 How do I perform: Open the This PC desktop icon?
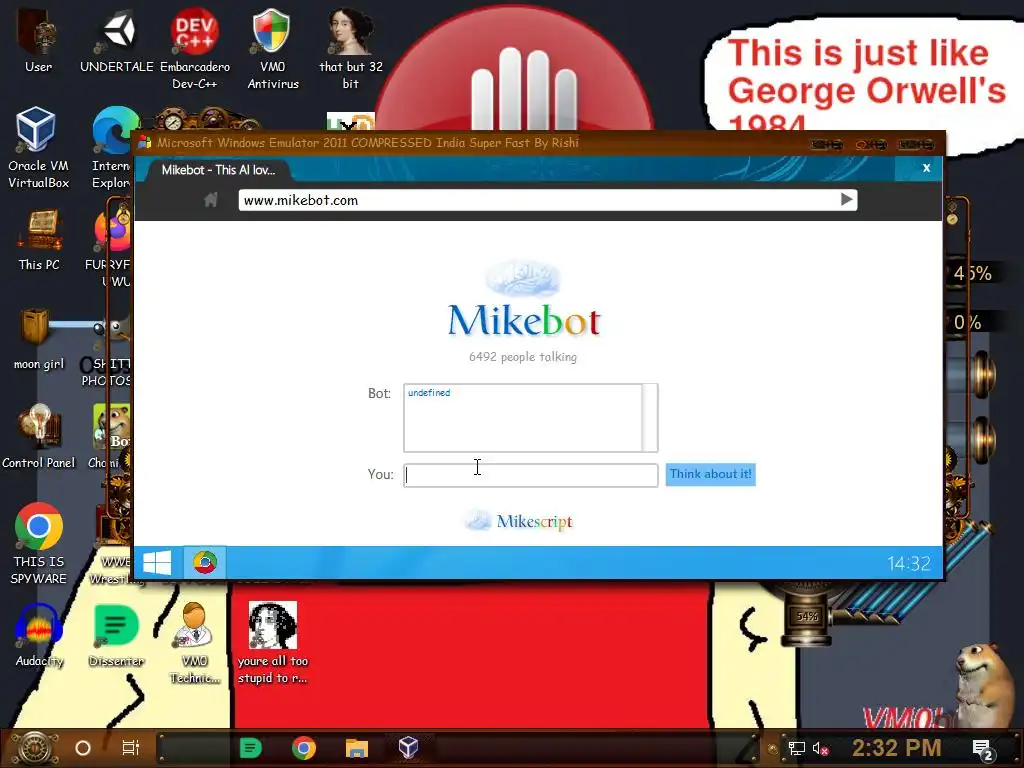(39, 239)
